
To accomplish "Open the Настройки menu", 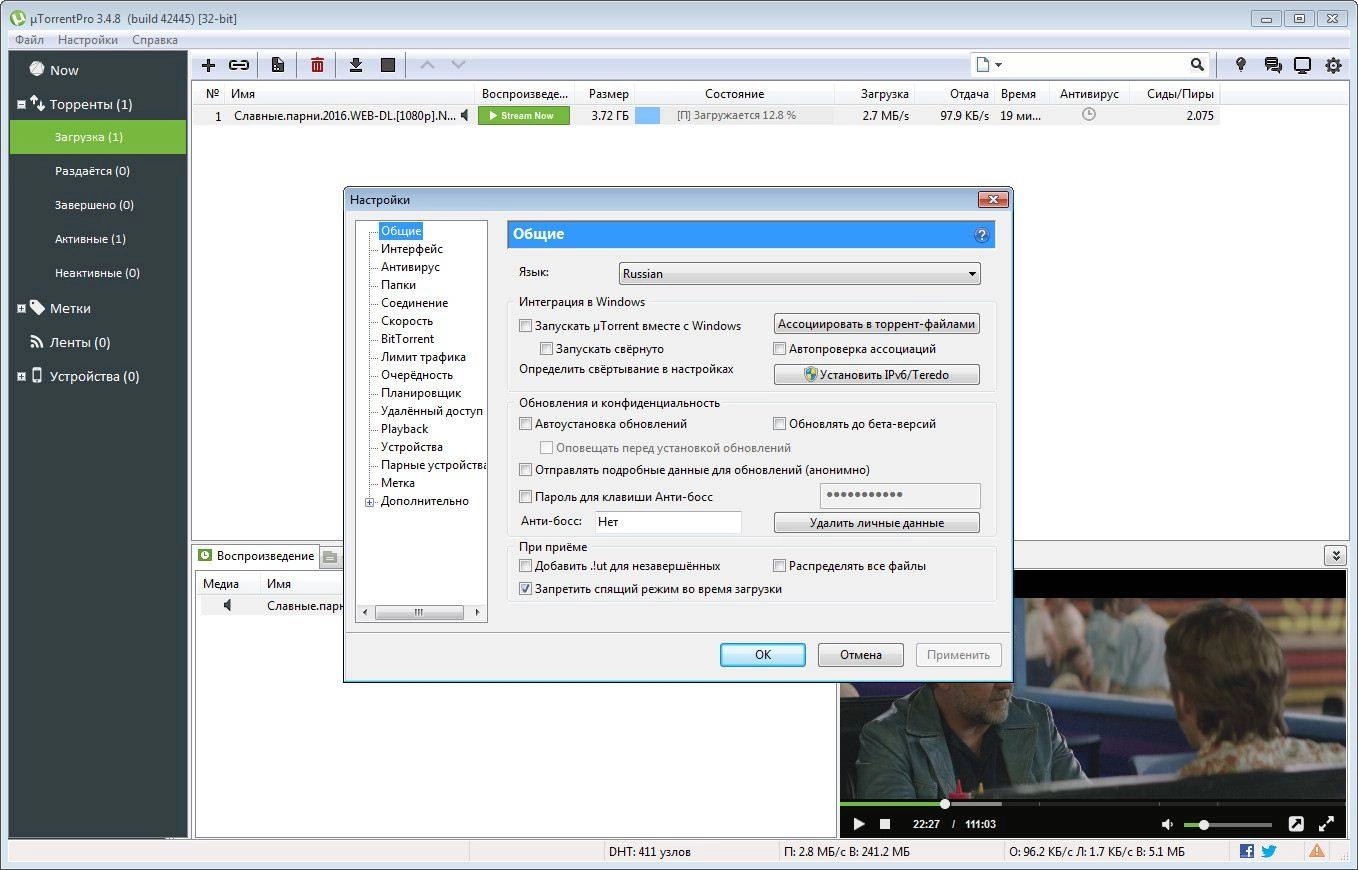I will coord(87,39).
